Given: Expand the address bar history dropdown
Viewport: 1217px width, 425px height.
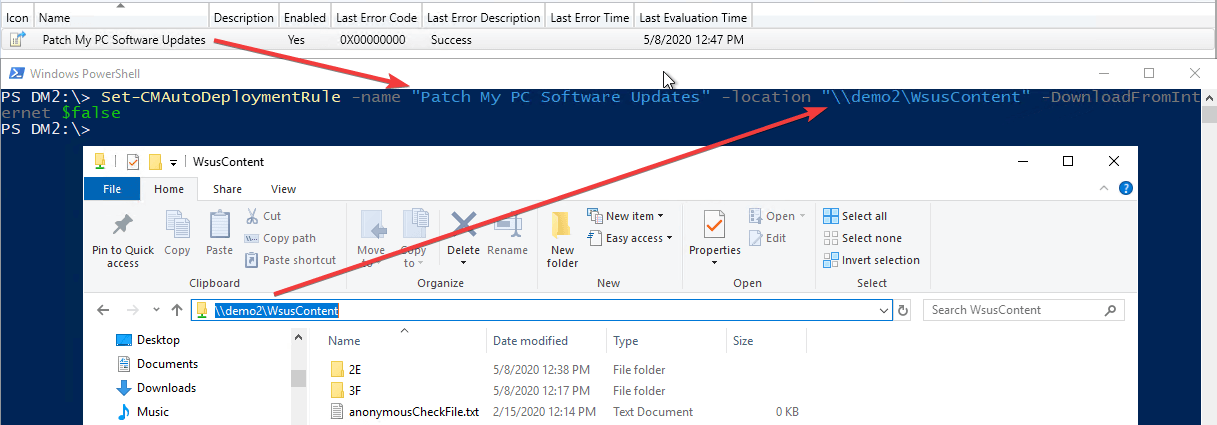Looking at the screenshot, I should pos(883,310).
